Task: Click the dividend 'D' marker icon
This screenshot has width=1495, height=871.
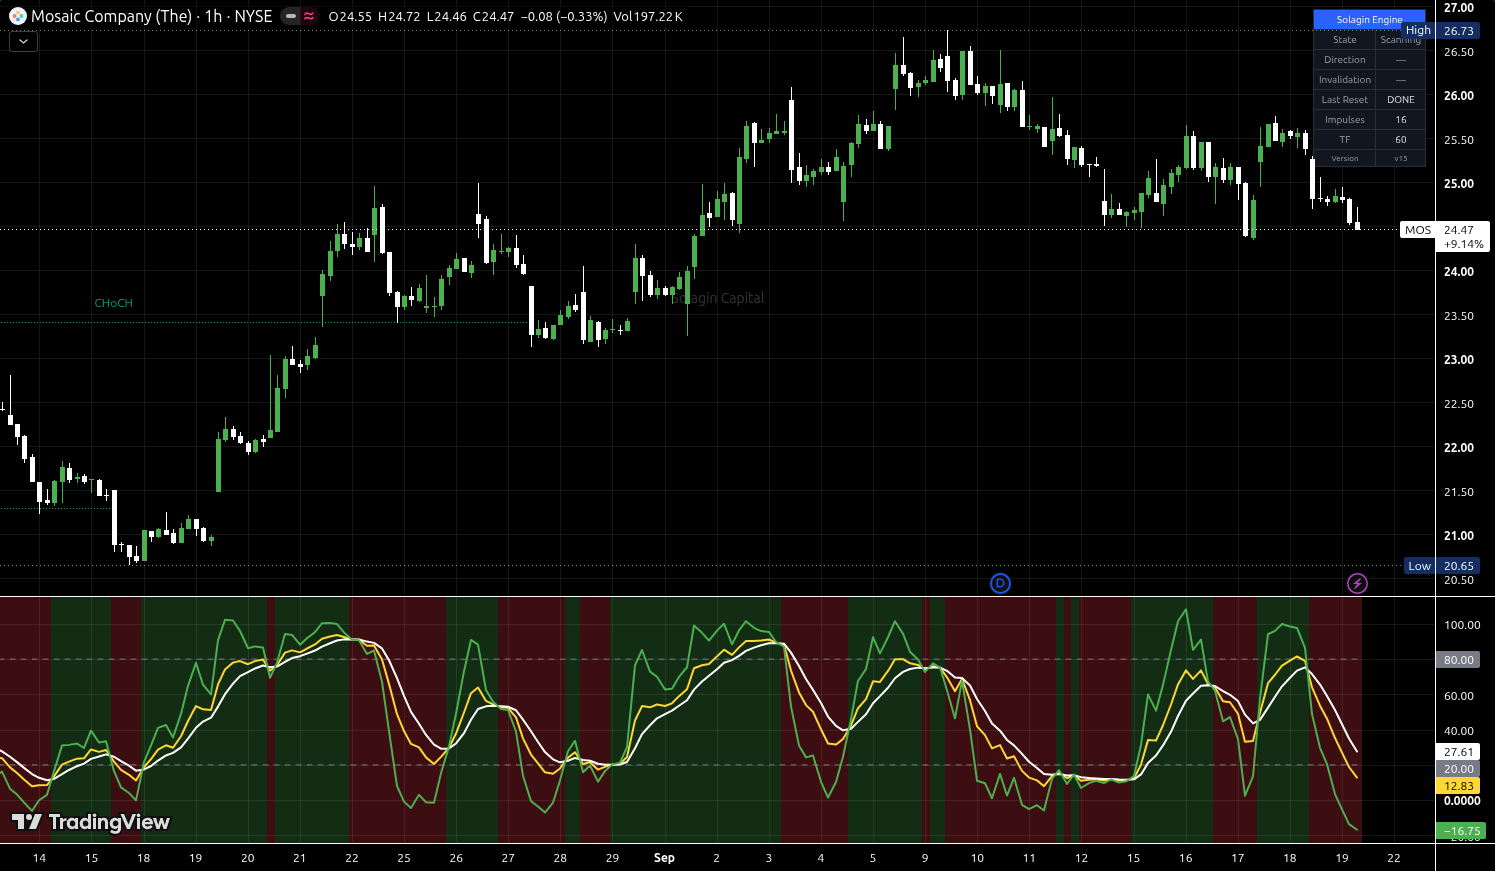Action: [1000, 583]
